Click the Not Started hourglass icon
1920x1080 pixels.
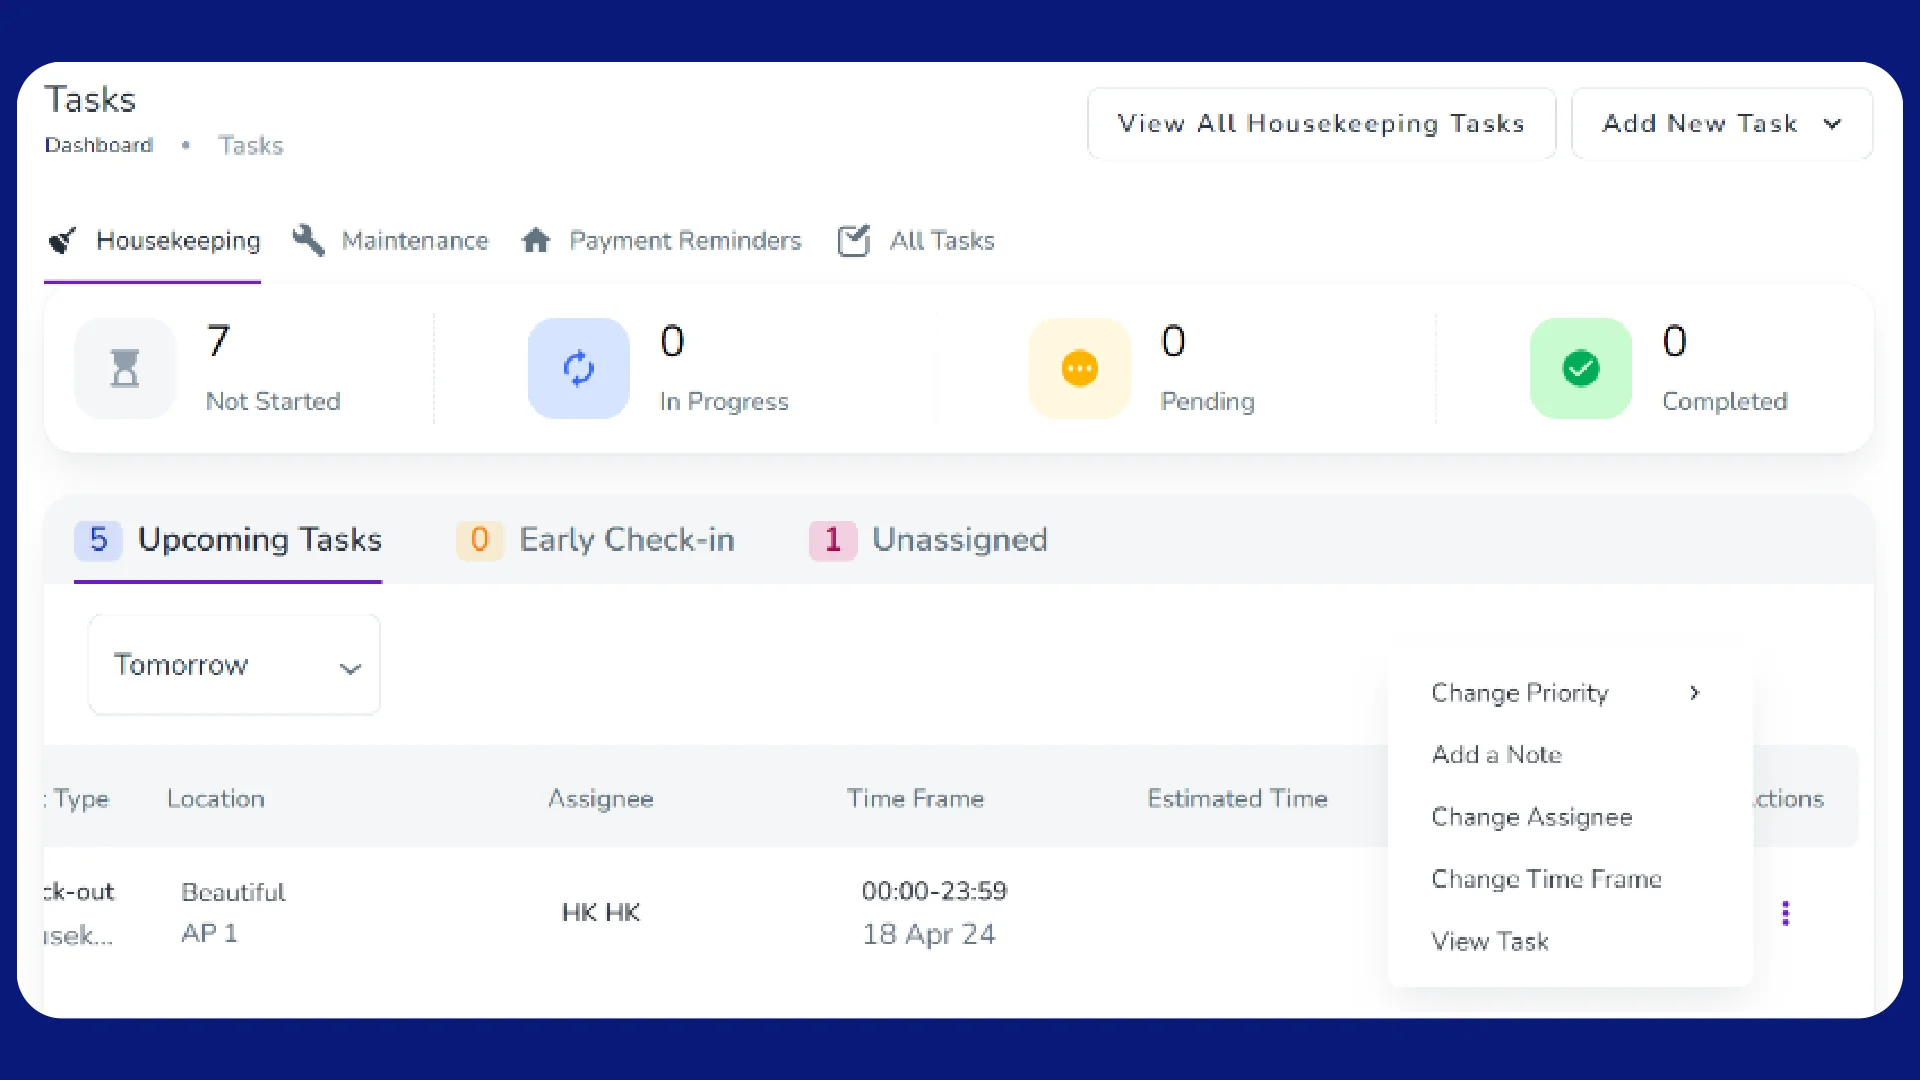click(125, 368)
